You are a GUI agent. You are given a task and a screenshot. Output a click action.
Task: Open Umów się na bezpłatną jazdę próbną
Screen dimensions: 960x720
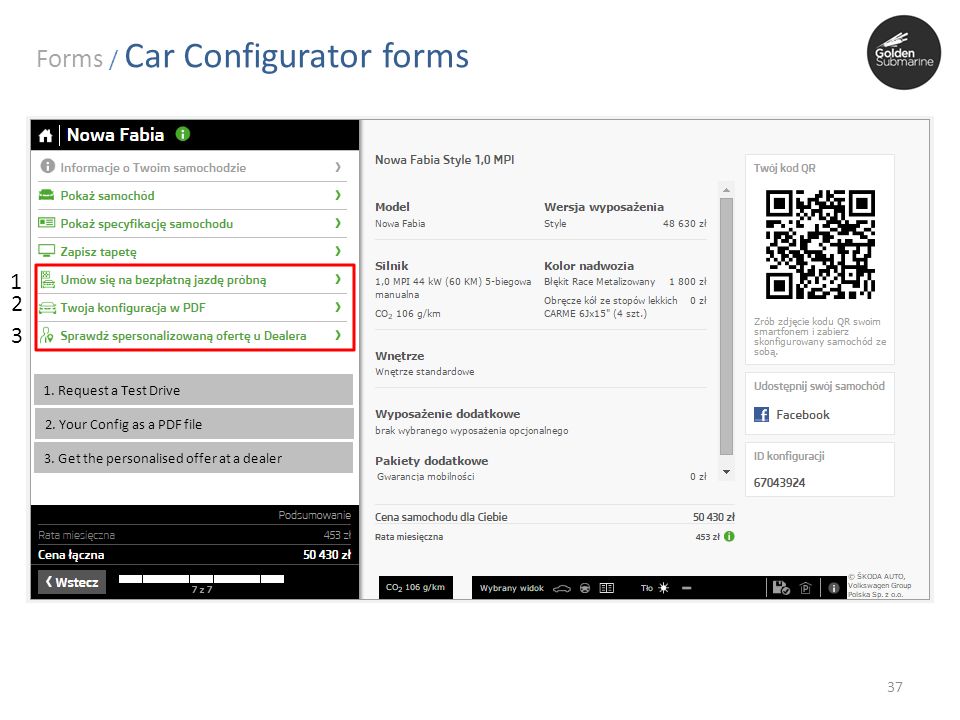point(192,280)
